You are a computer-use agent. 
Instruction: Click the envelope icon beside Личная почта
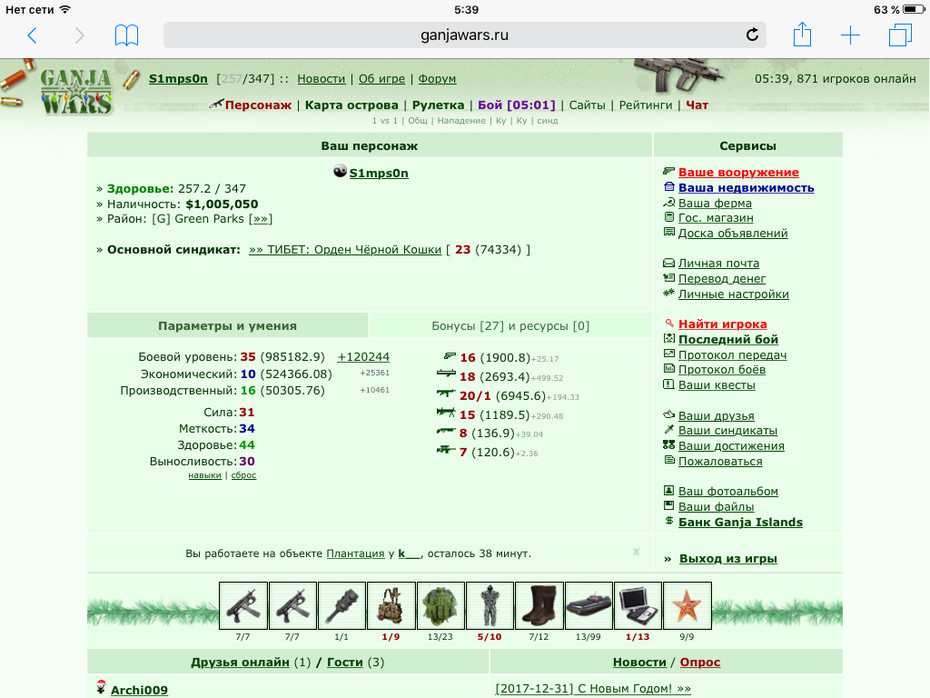(669, 263)
